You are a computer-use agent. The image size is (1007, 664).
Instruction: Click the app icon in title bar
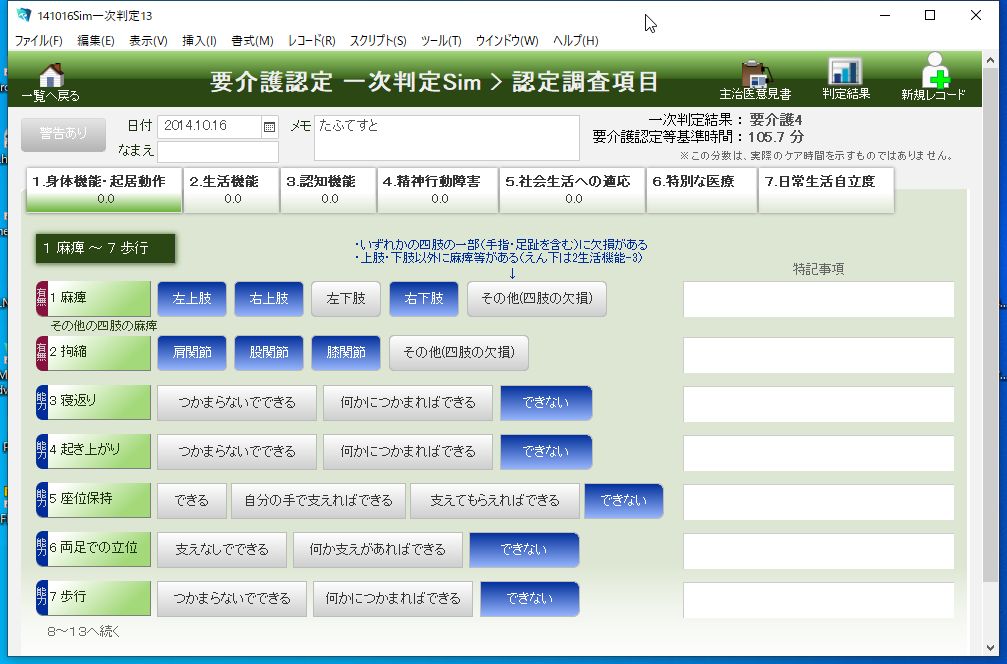pyautogui.click(x=22, y=16)
